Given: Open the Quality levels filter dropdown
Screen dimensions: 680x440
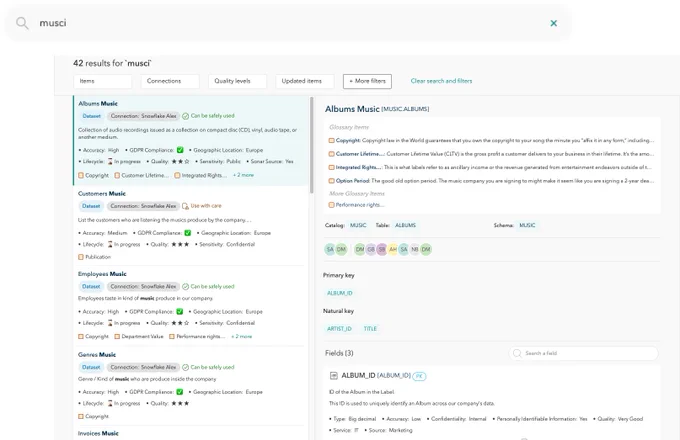Looking at the screenshot, I should point(238,81).
